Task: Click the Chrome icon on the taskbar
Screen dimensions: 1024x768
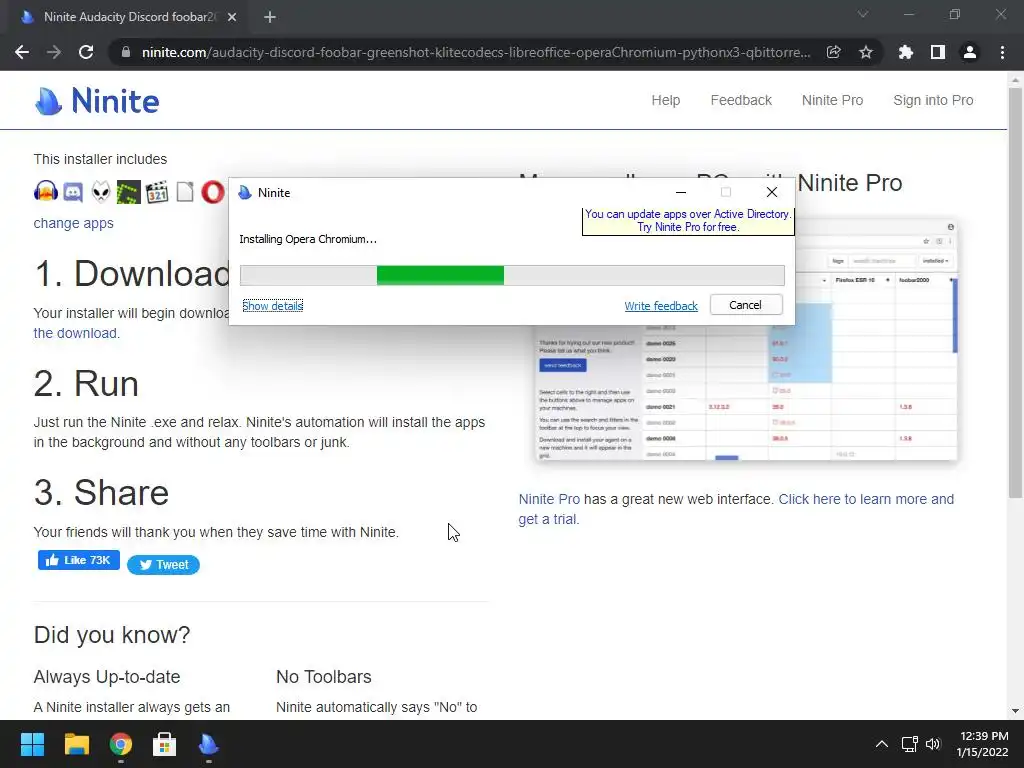Action: click(x=121, y=744)
